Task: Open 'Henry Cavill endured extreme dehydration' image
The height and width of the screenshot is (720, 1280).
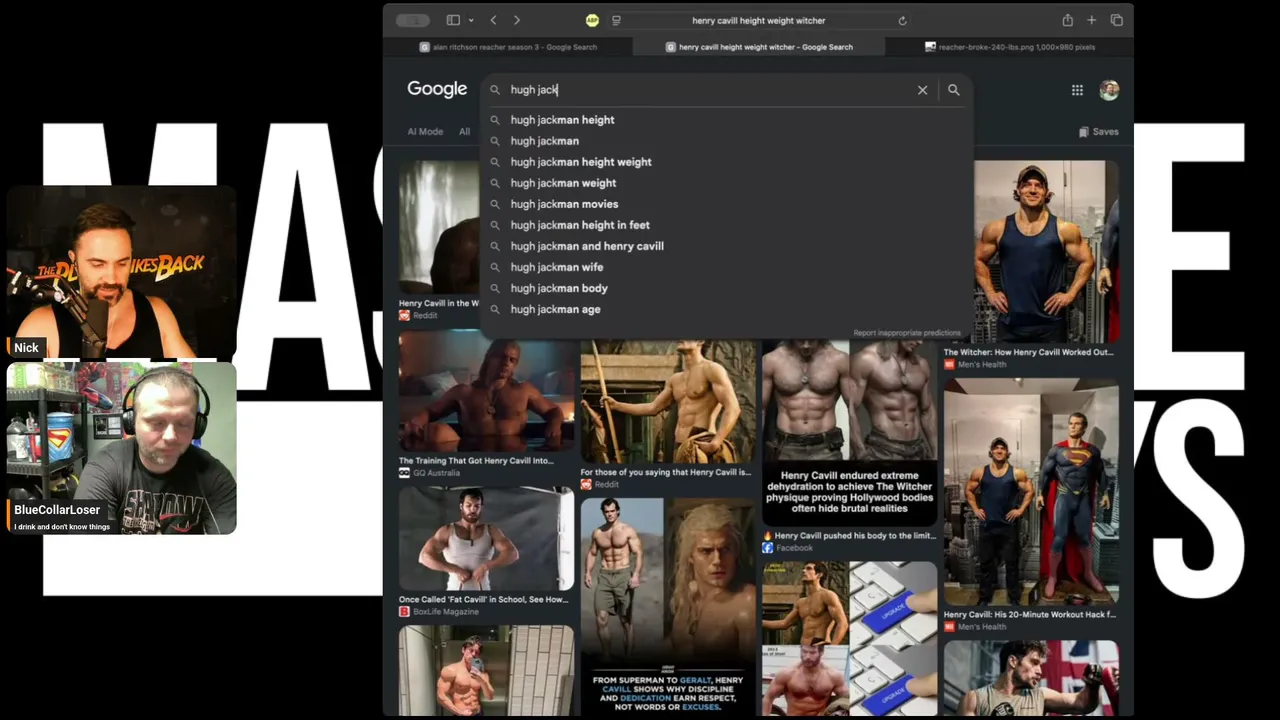Action: pyautogui.click(x=850, y=432)
